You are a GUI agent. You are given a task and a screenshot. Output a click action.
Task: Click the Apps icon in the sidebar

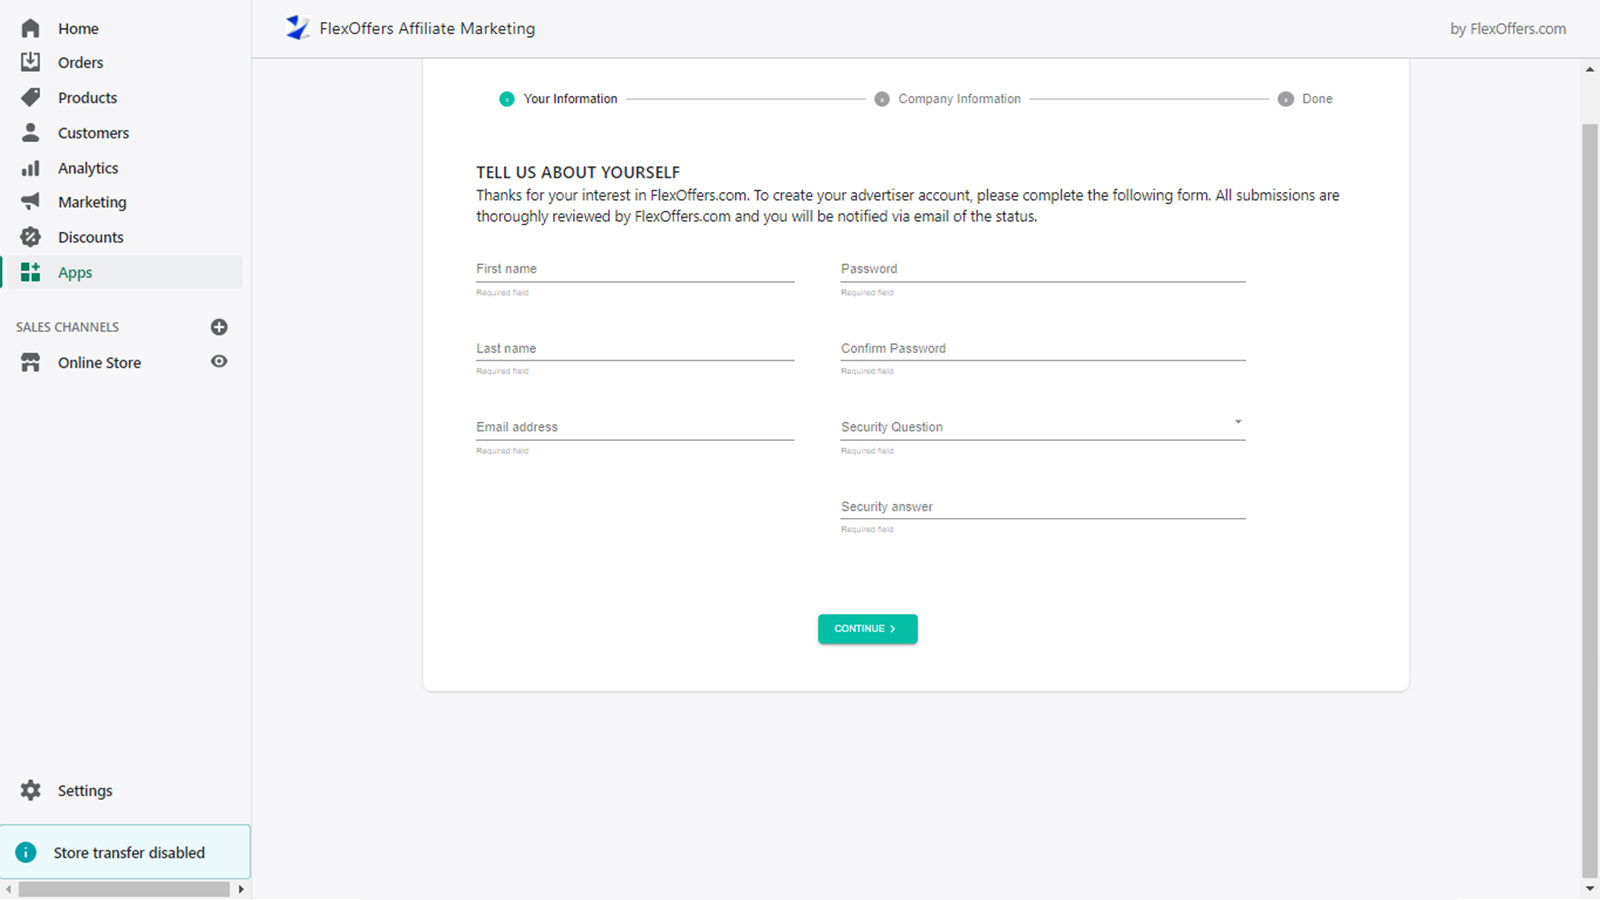30,271
